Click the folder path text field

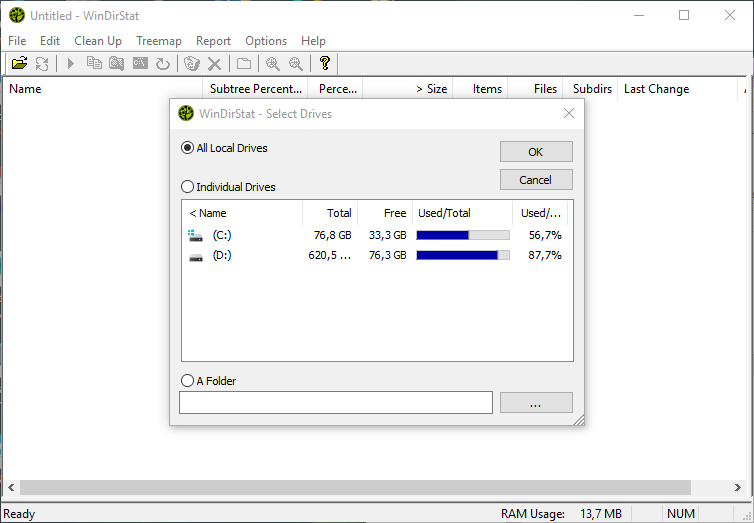[336, 402]
